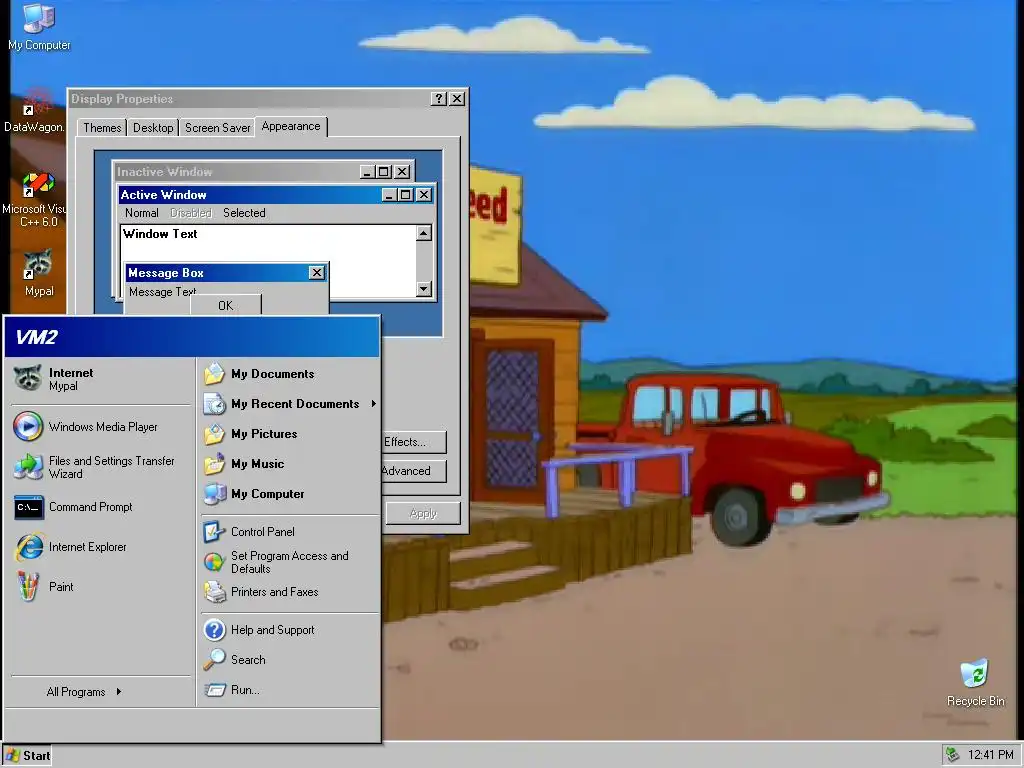Image resolution: width=1024 pixels, height=768 pixels.
Task: Click the Normal menu item in preview
Action: tap(142, 213)
